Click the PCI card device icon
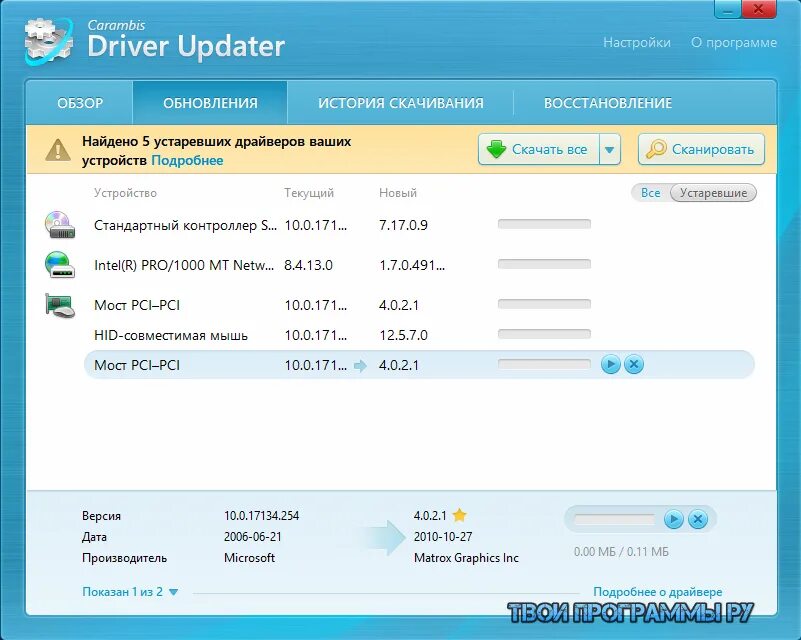This screenshot has width=801, height=640. [60, 305]
